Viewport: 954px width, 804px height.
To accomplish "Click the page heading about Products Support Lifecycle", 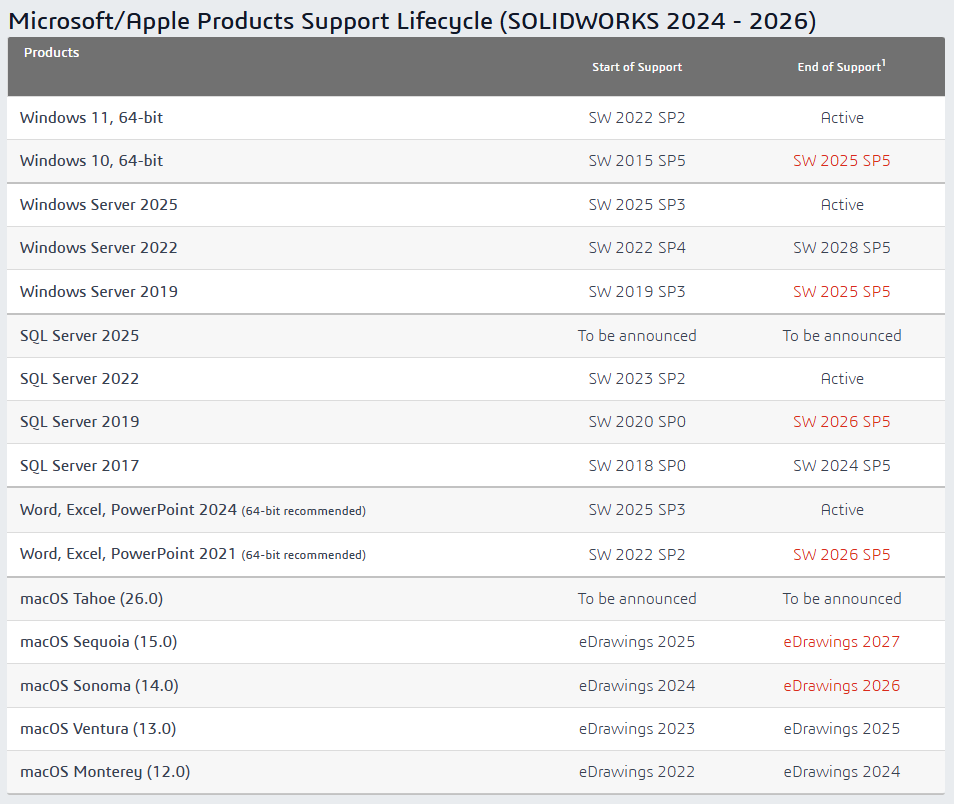I will click(x=412, y=19).
